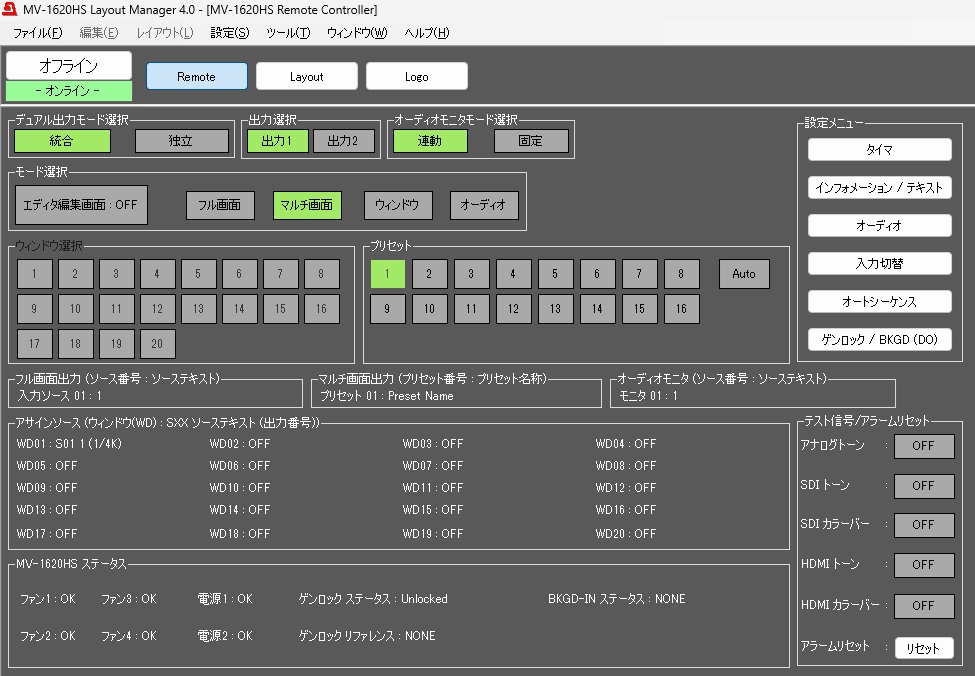Click the Auto preset button
Viewport: 975px width, 676px height.
click(744, 274)
